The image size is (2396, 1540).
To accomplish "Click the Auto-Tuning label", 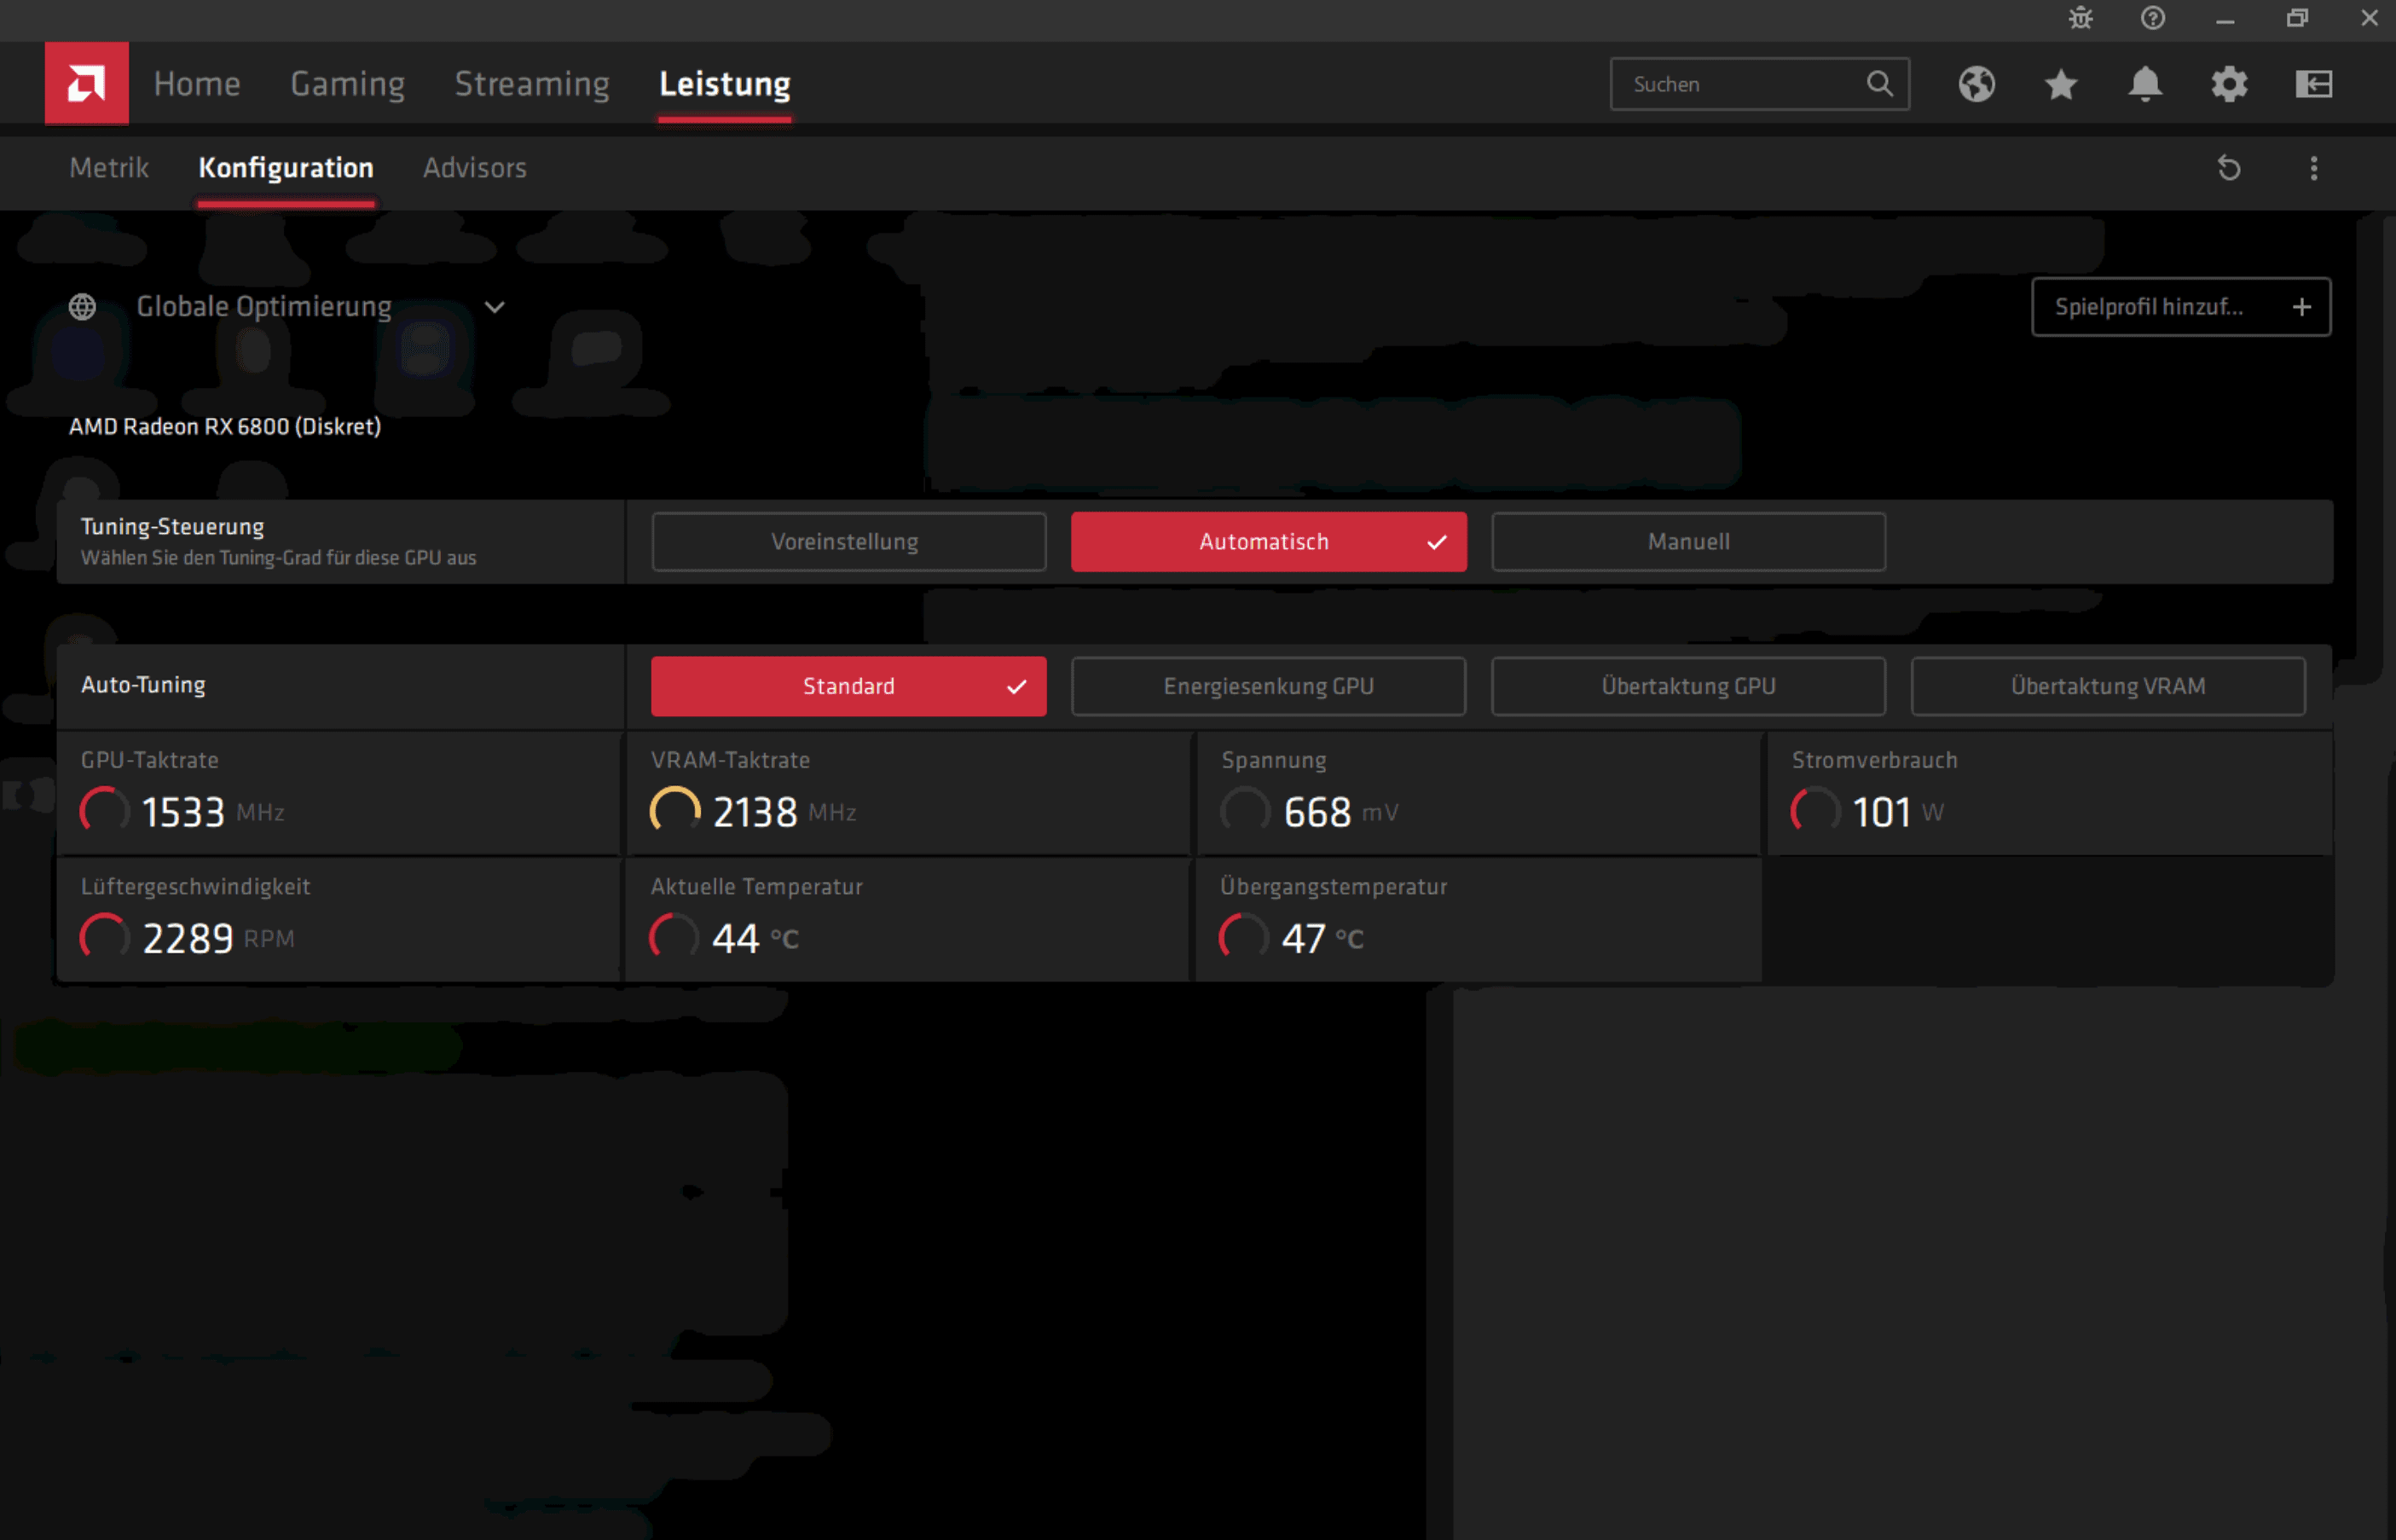I will [143, 685].
